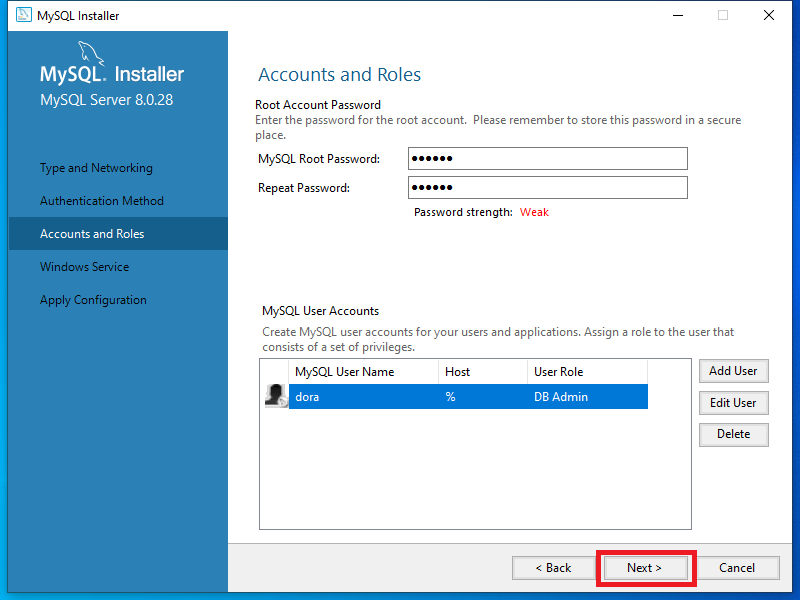Open the Windows Service step
This screenshot has height=600, width=800.
pyautogui.click(x=84, y=267)
